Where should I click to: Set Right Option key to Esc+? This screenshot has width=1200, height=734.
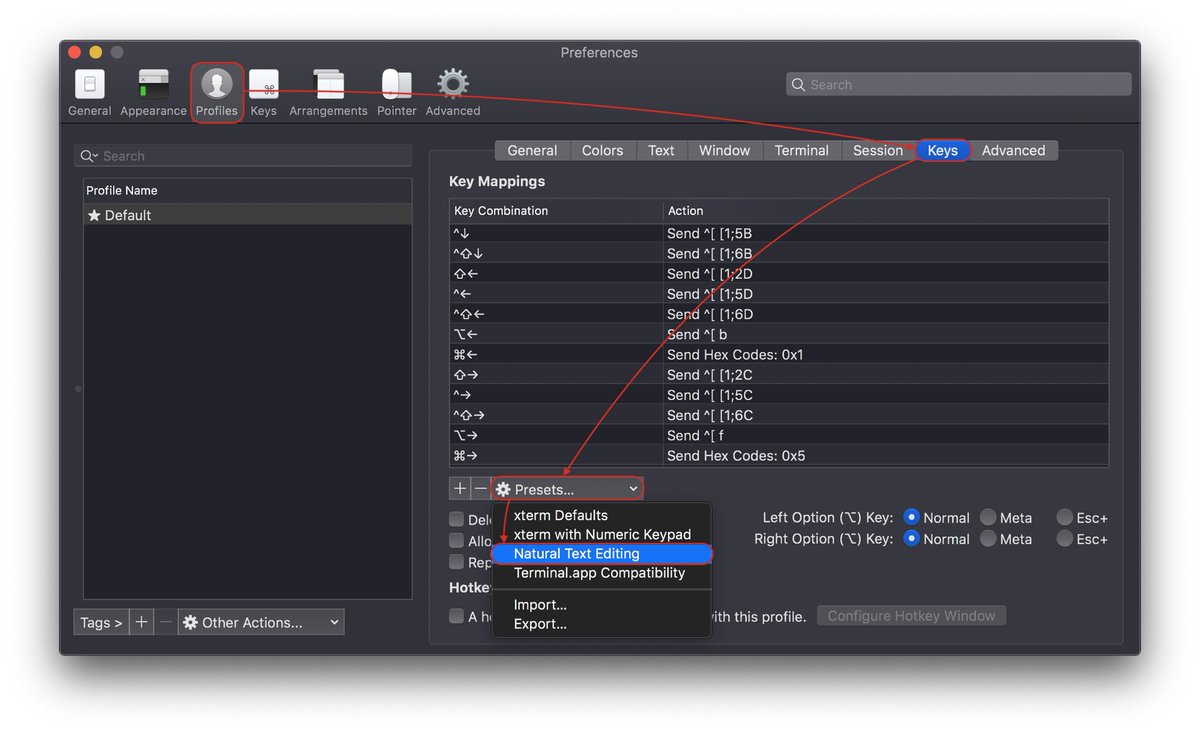pyautogui.click(x=1064, y=538)
